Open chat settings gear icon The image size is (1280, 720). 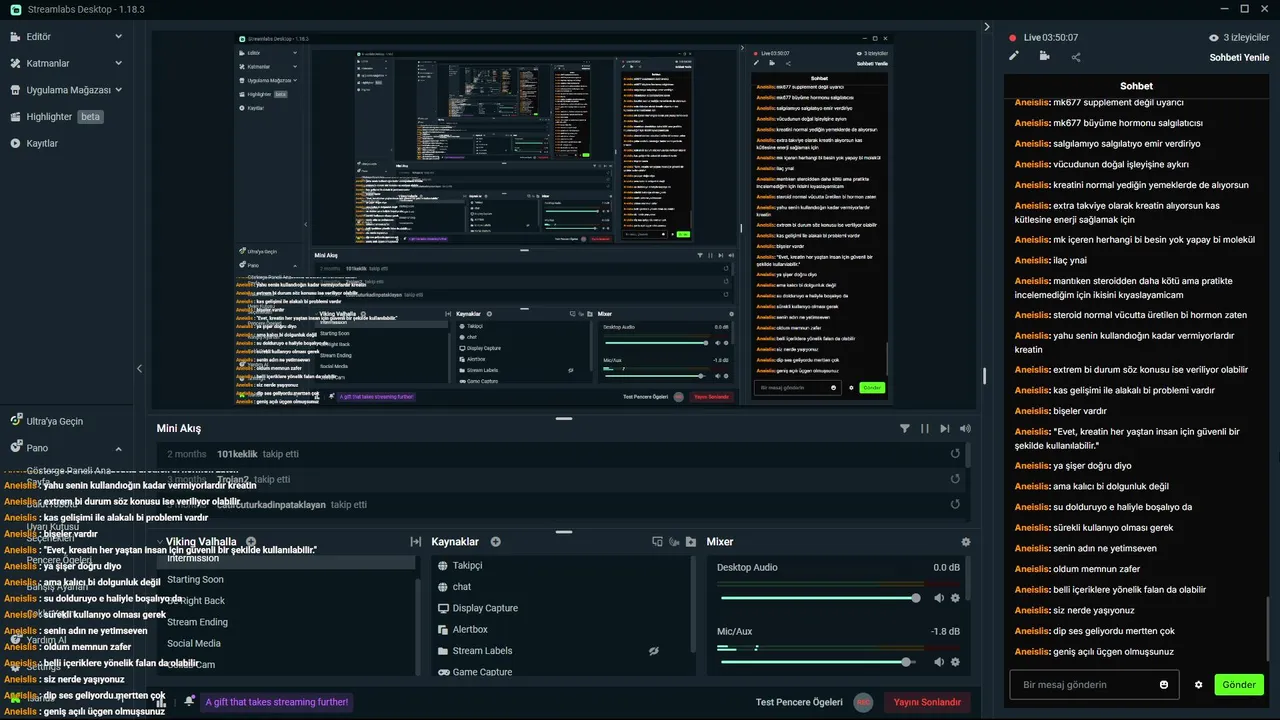point(1198,685)
